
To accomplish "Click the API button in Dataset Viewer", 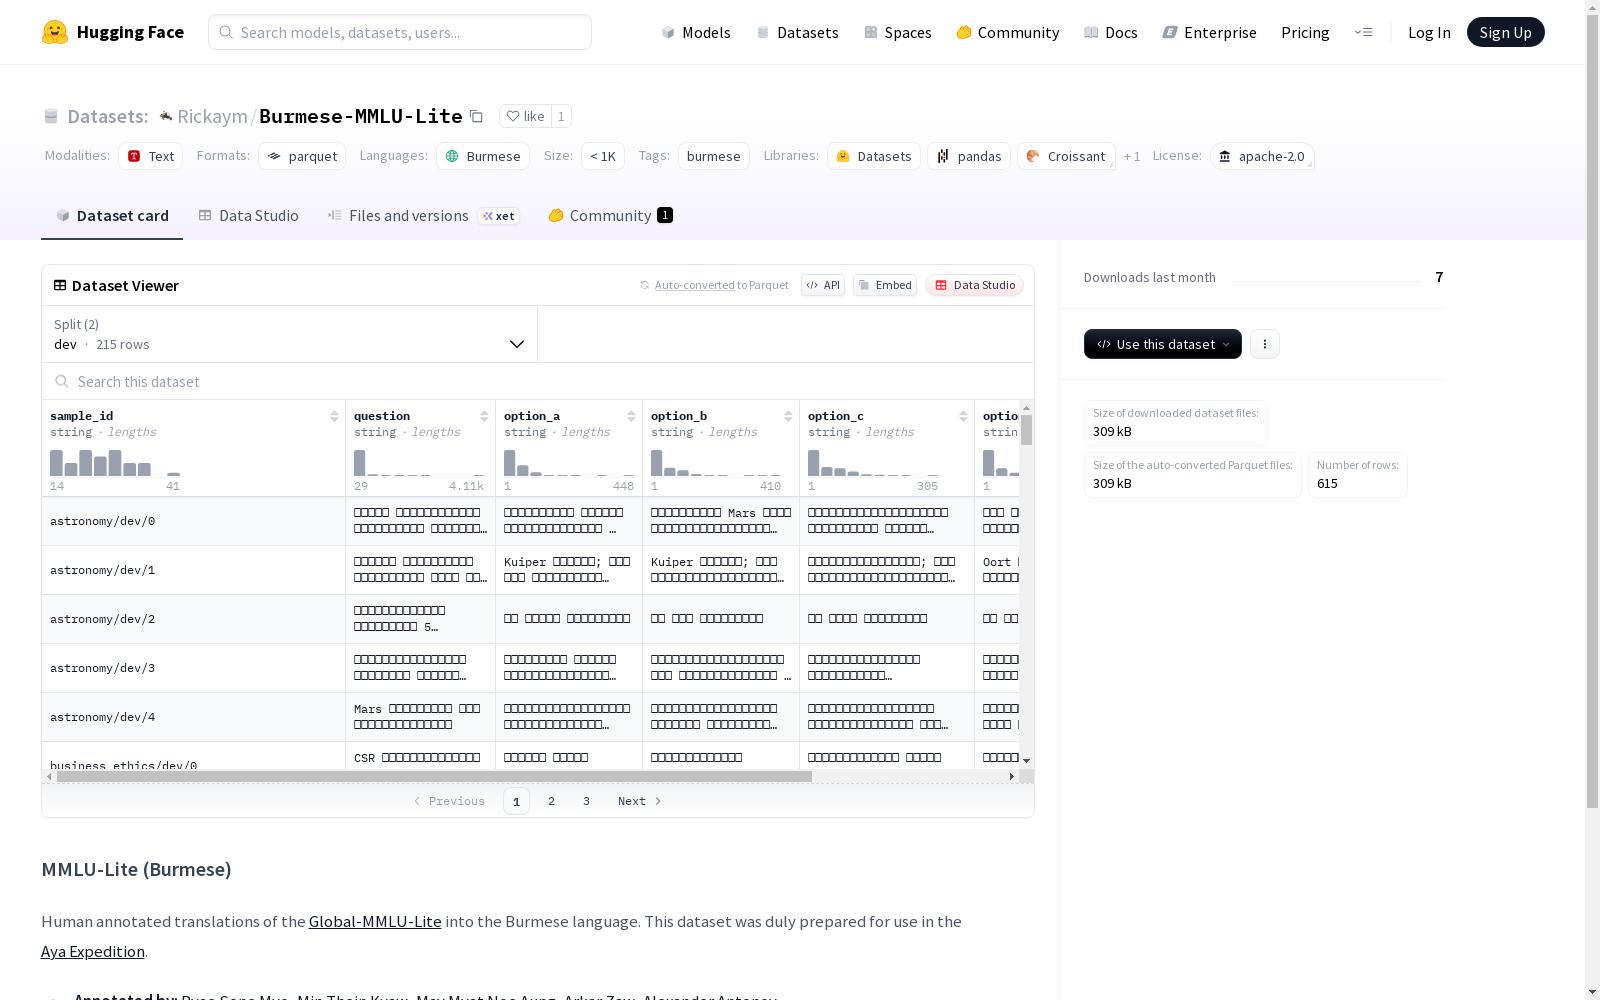I will pyautogui.click(x=823, y=285).
